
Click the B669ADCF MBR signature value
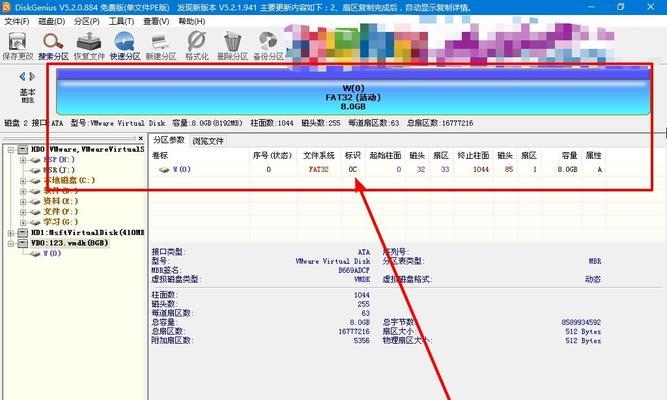tap(354, 270)
